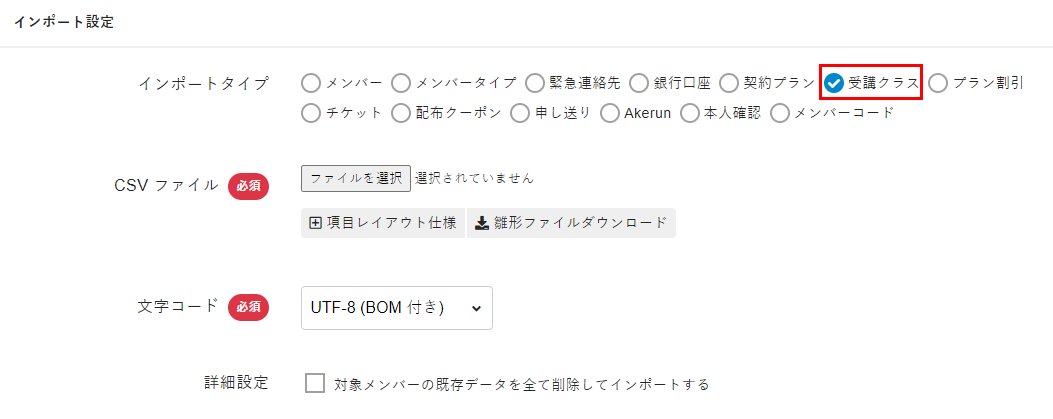Viewport: 1053px width, 419px height.
Task: Select the メンバー import type radio
Action: tap(311, 83)
